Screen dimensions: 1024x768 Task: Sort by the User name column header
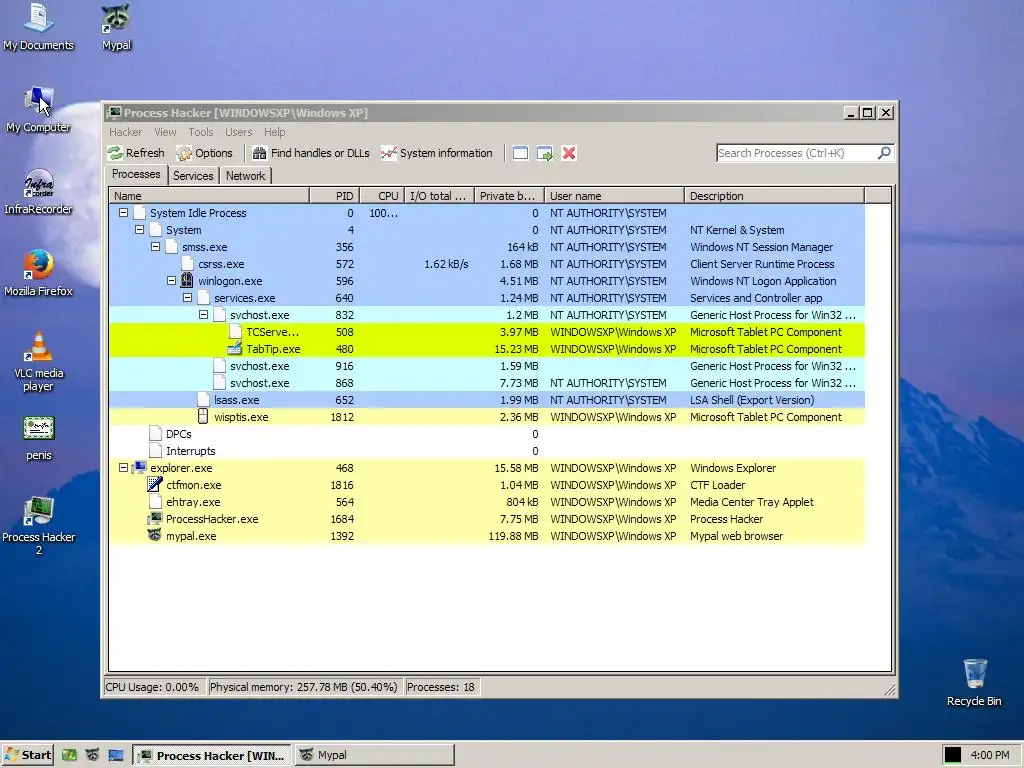tap(614, 196)
